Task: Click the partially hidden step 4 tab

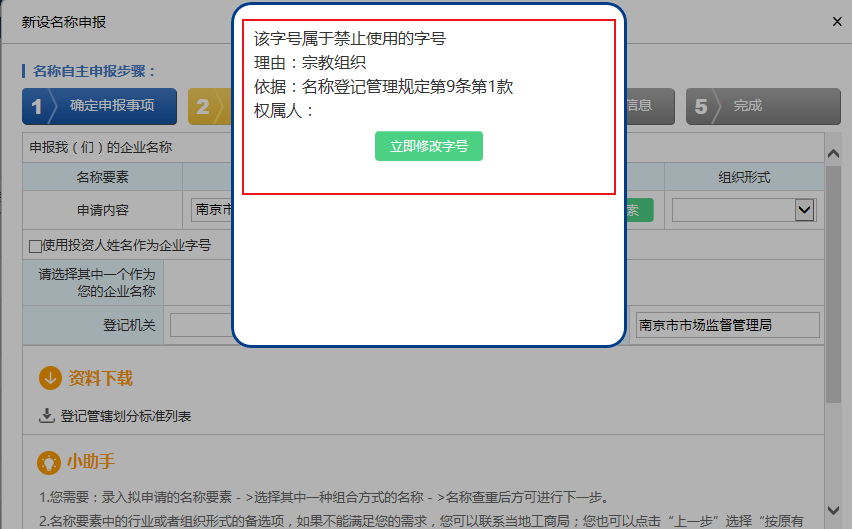Action: [650, 106]
